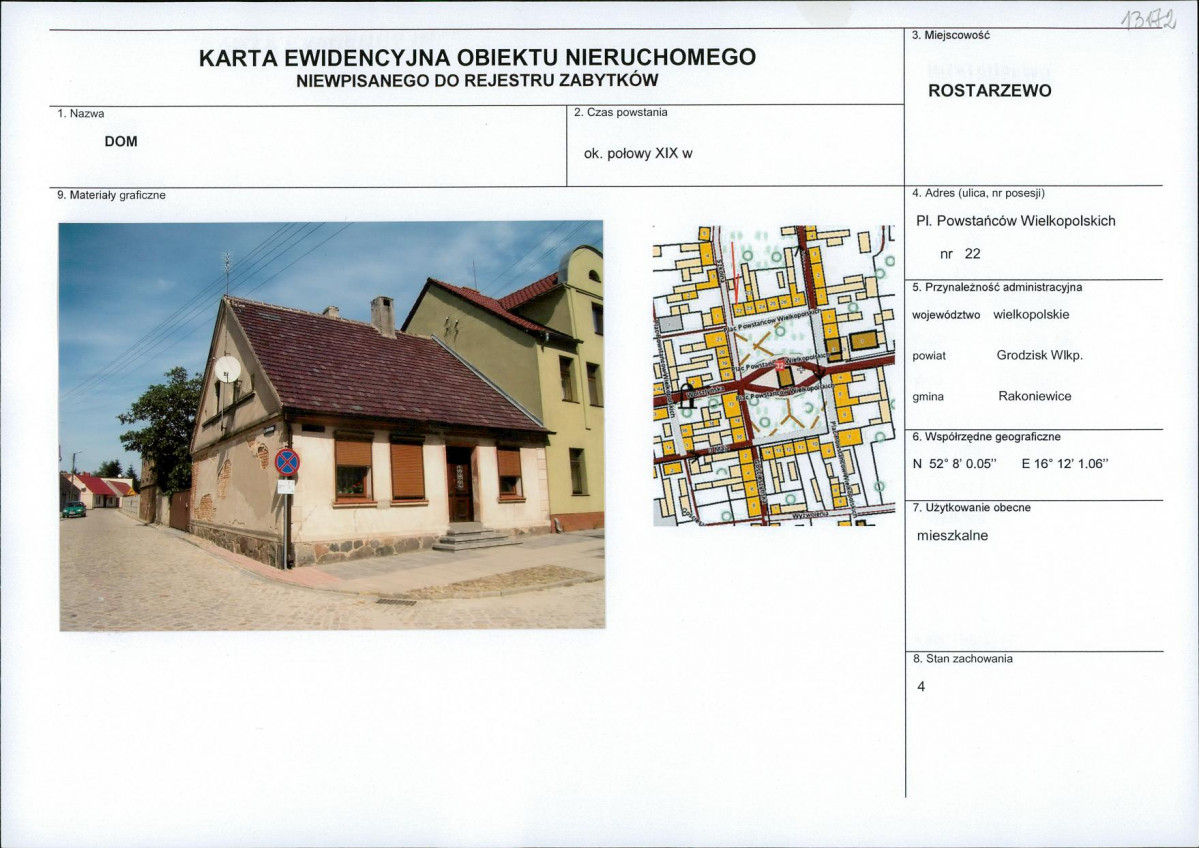The width and height of the screenshot is (1199, 848).
Task: Select the address 'Pl. Powstańców Wielkopolskich'
Action: (x=1015, y=221)
